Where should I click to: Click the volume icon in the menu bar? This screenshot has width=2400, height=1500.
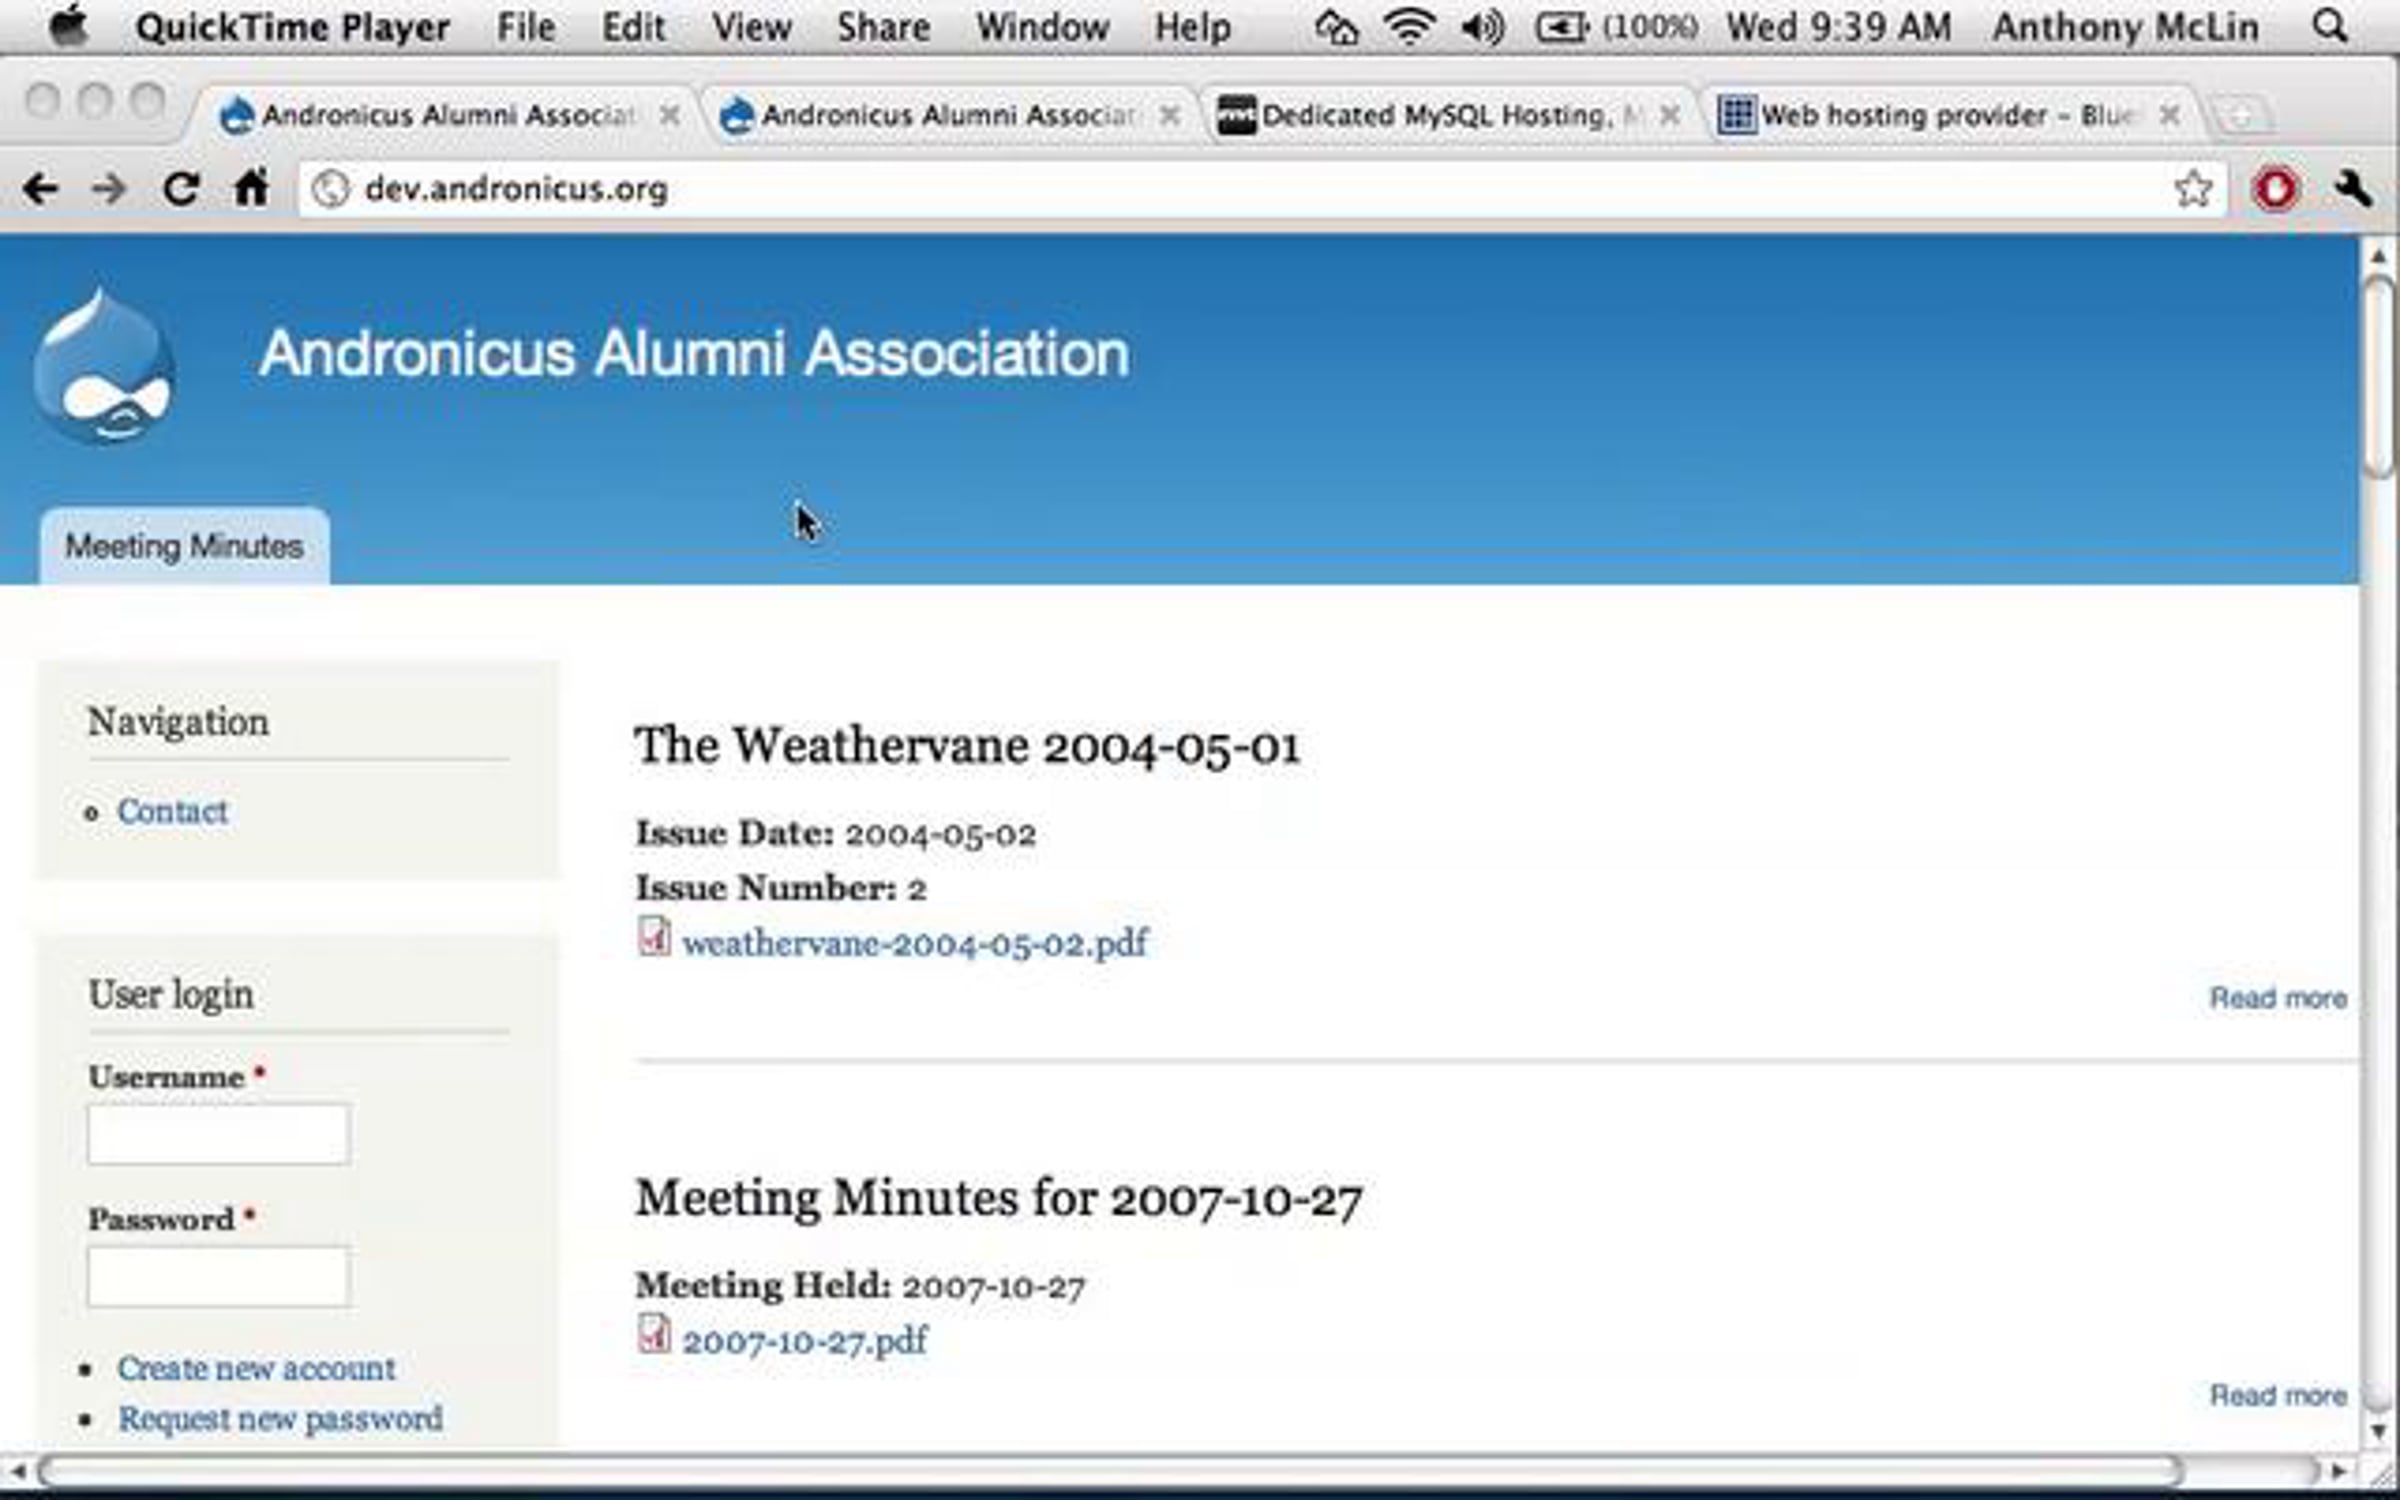click(x=1482, y=27)
